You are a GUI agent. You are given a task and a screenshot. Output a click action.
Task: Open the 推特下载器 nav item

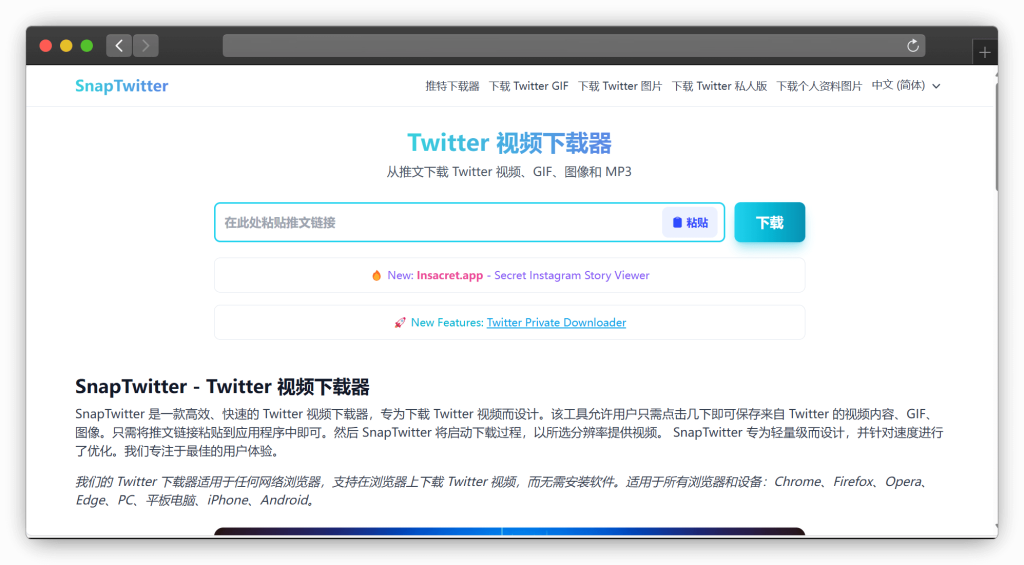(452, 86)
